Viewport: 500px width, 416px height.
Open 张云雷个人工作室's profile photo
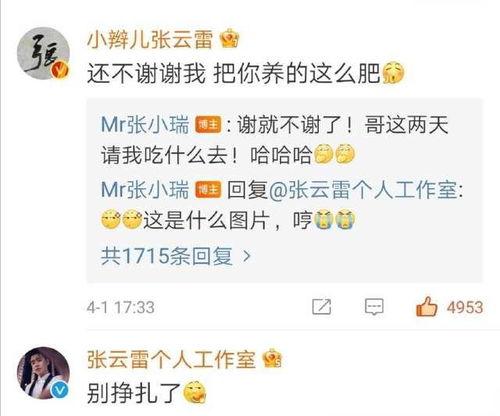43,373
